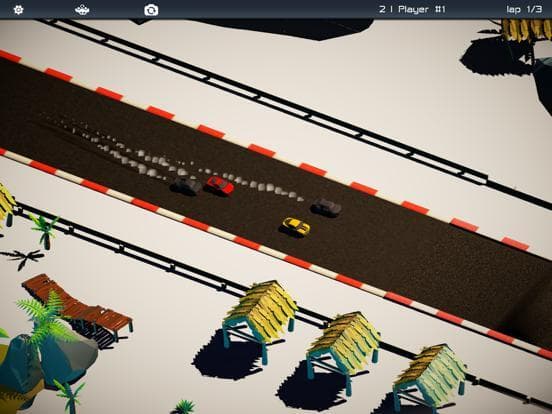Select the yellow race car
The image size is (552, 414).
click(x=296, y=226)
